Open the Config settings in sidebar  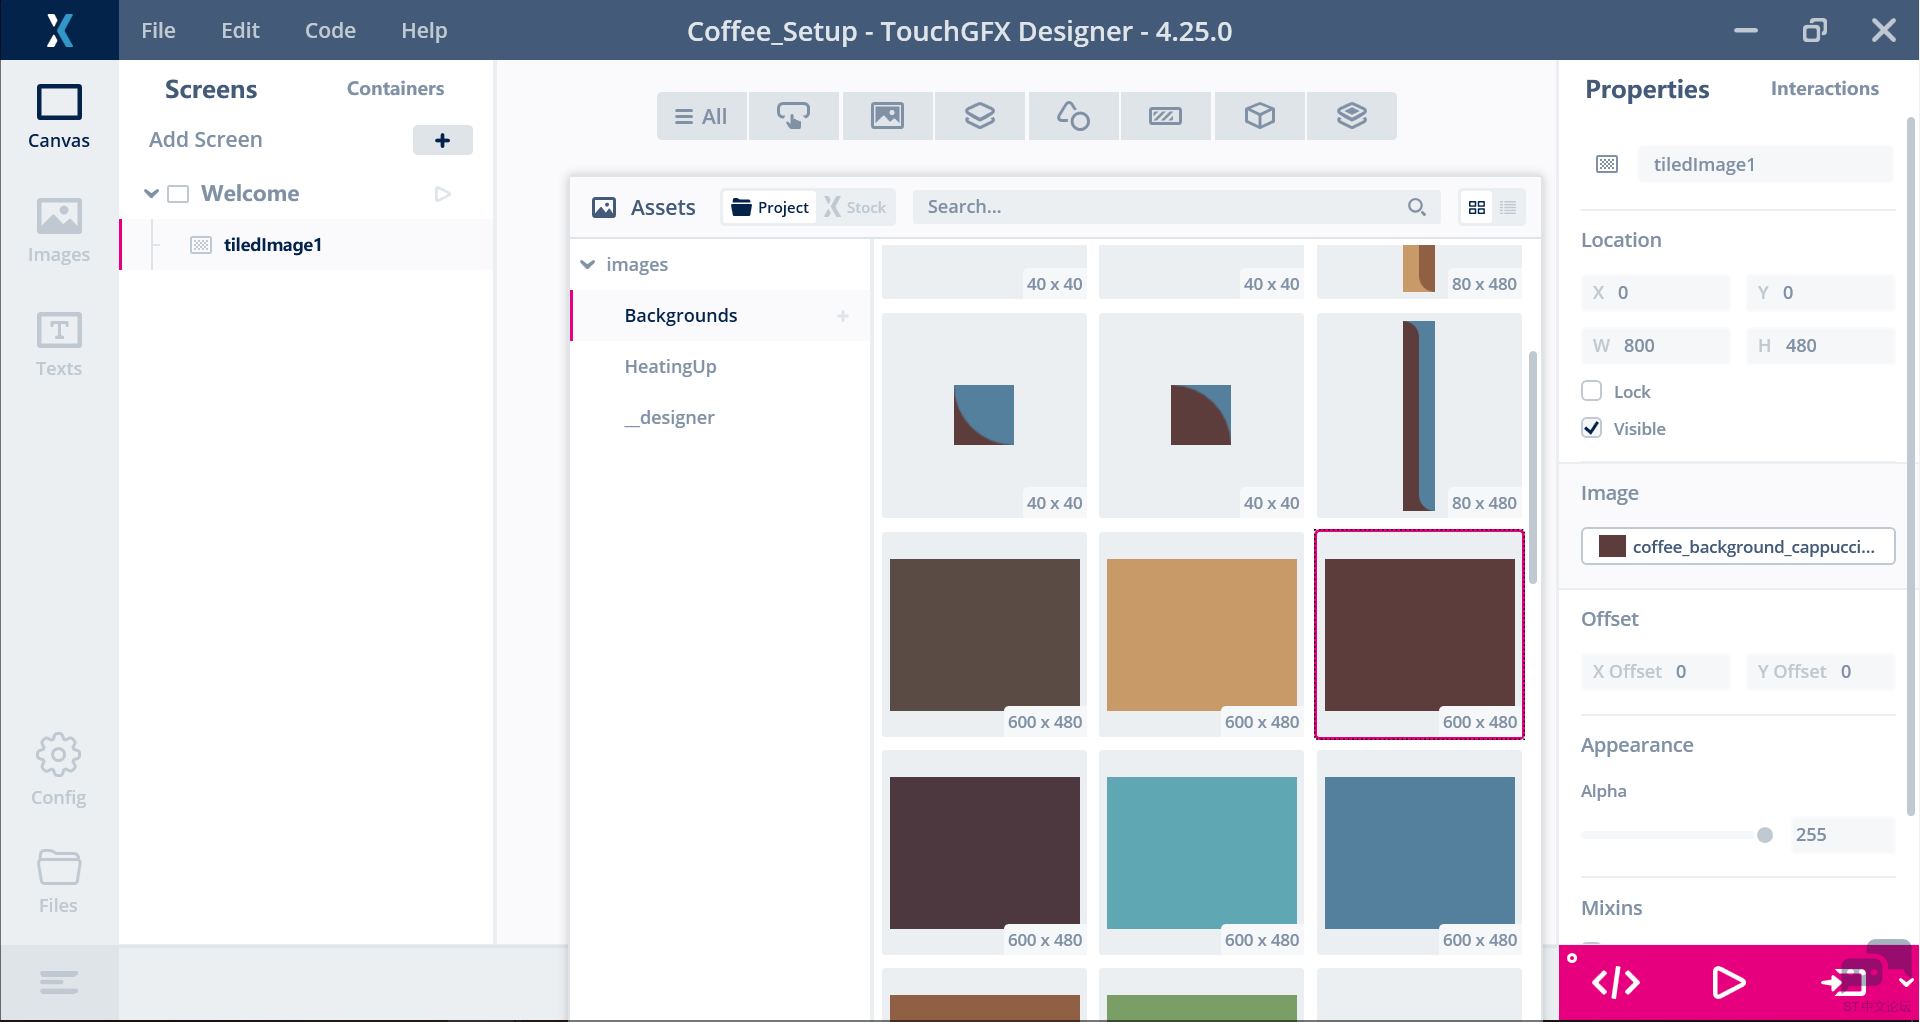tap(59, 770)
